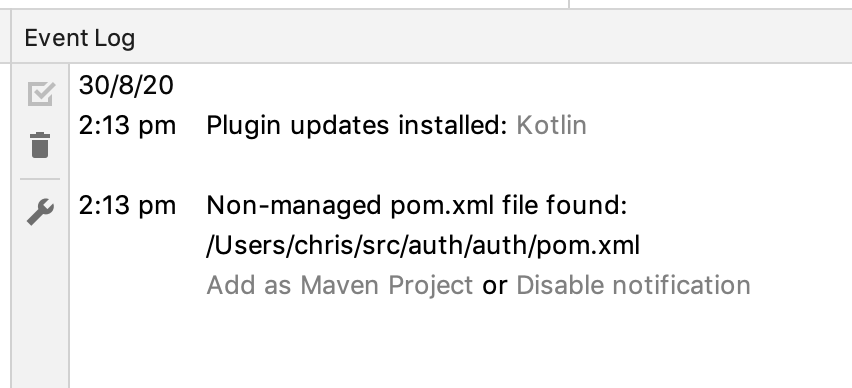Open the Kotlin plugin link
The height and width of the screenshot is (388, 852).
point(551,126)
